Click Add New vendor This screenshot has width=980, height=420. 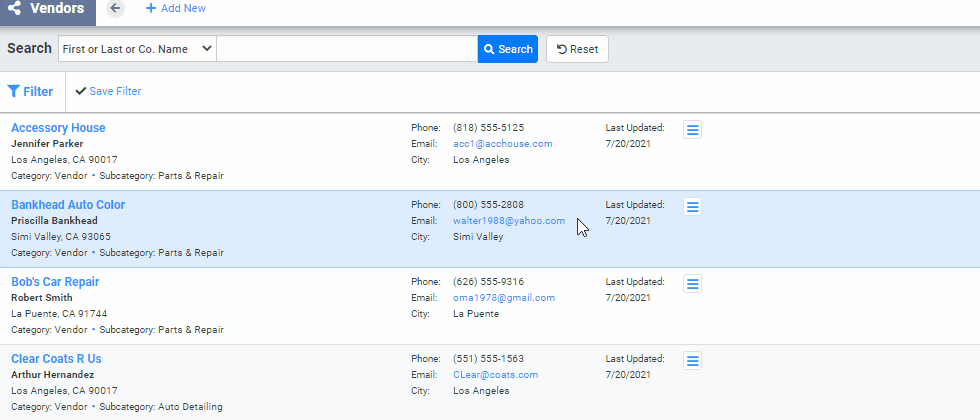tap(175, 9)
